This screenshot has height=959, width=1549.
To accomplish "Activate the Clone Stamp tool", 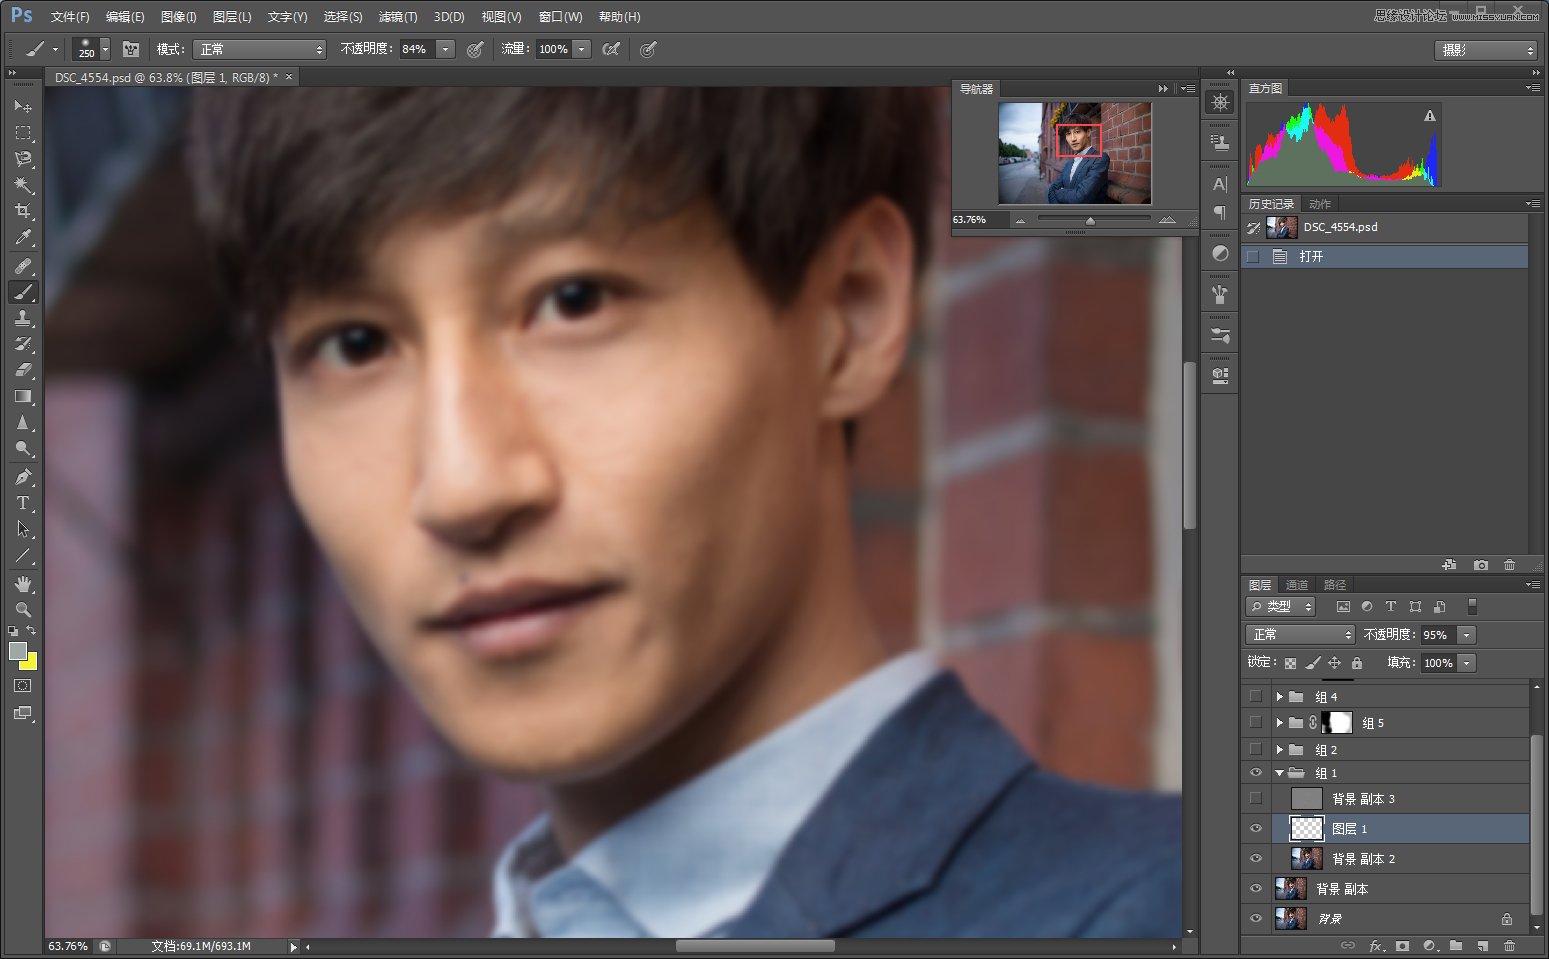I will click(x=22, y=318).
